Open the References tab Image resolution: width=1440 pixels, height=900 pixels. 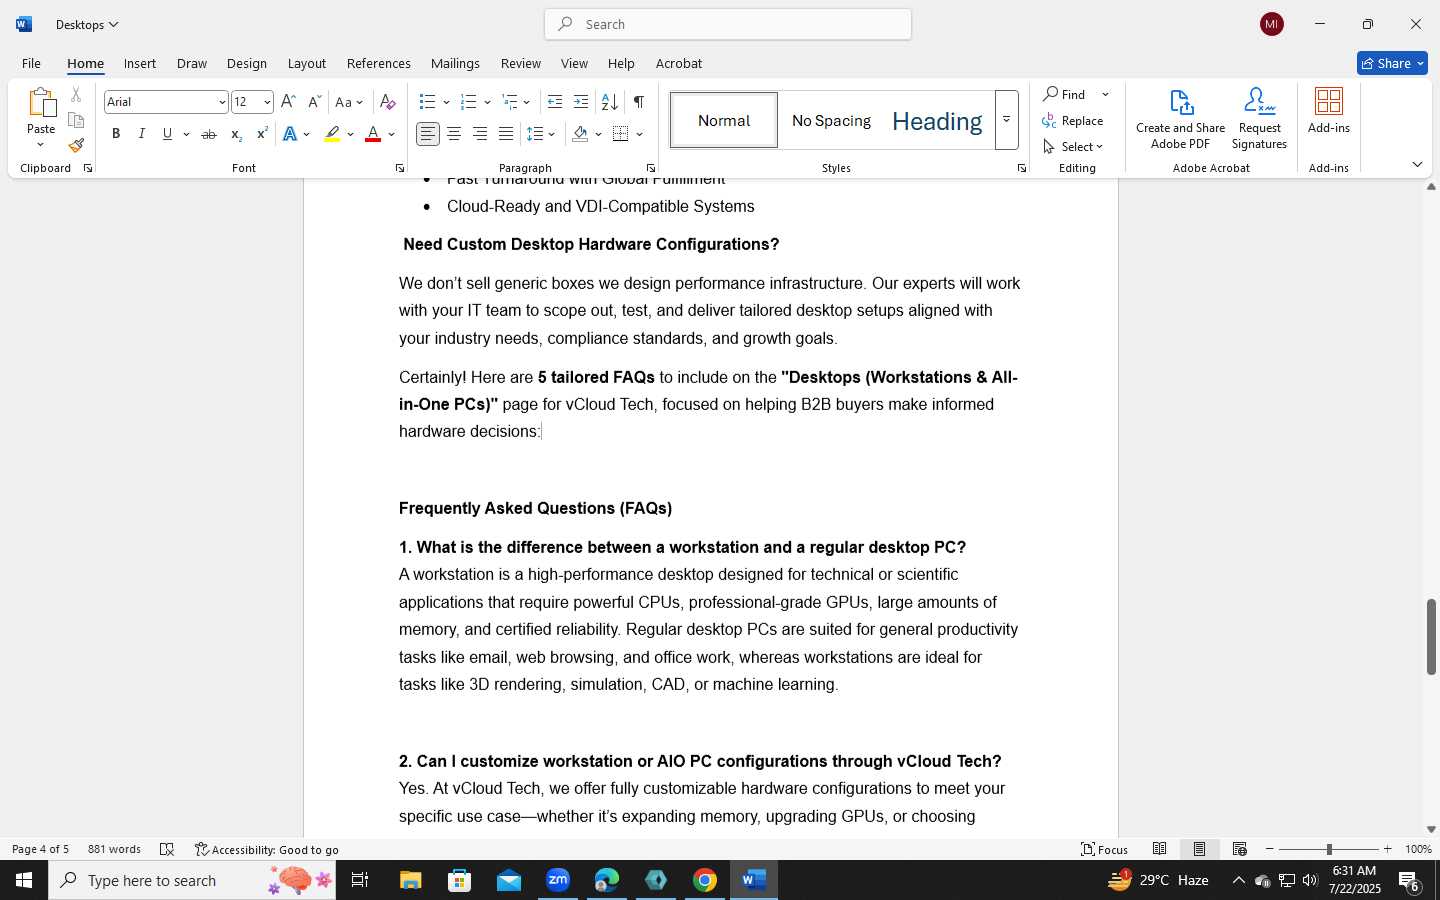pos(378,63)
